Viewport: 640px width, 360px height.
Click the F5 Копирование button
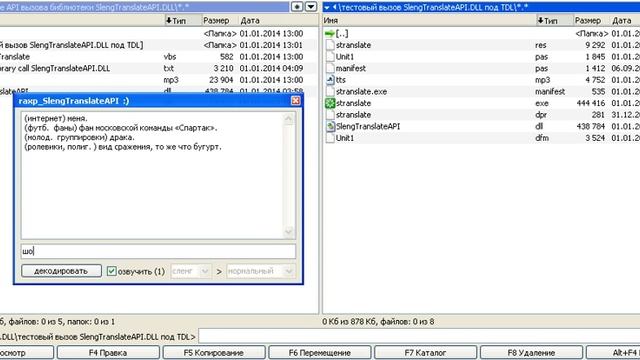pos(214,353)
